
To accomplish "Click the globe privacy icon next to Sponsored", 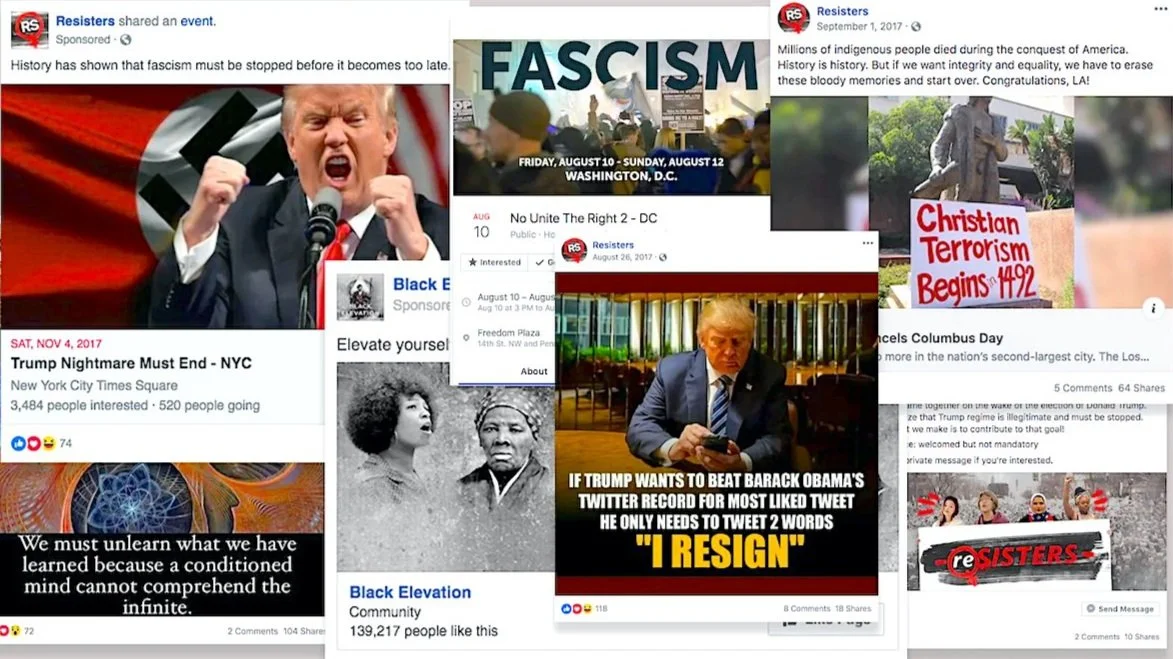I will click(126, 40).
